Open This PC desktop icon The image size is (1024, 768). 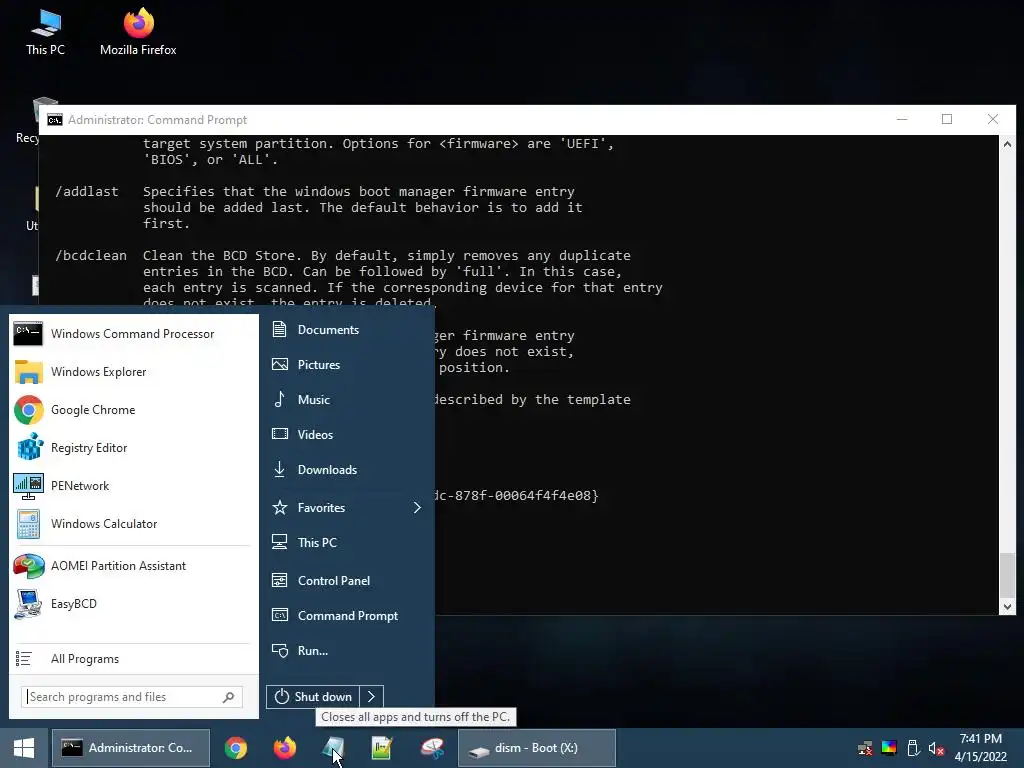pyautogui.click(x=45, y=32)
